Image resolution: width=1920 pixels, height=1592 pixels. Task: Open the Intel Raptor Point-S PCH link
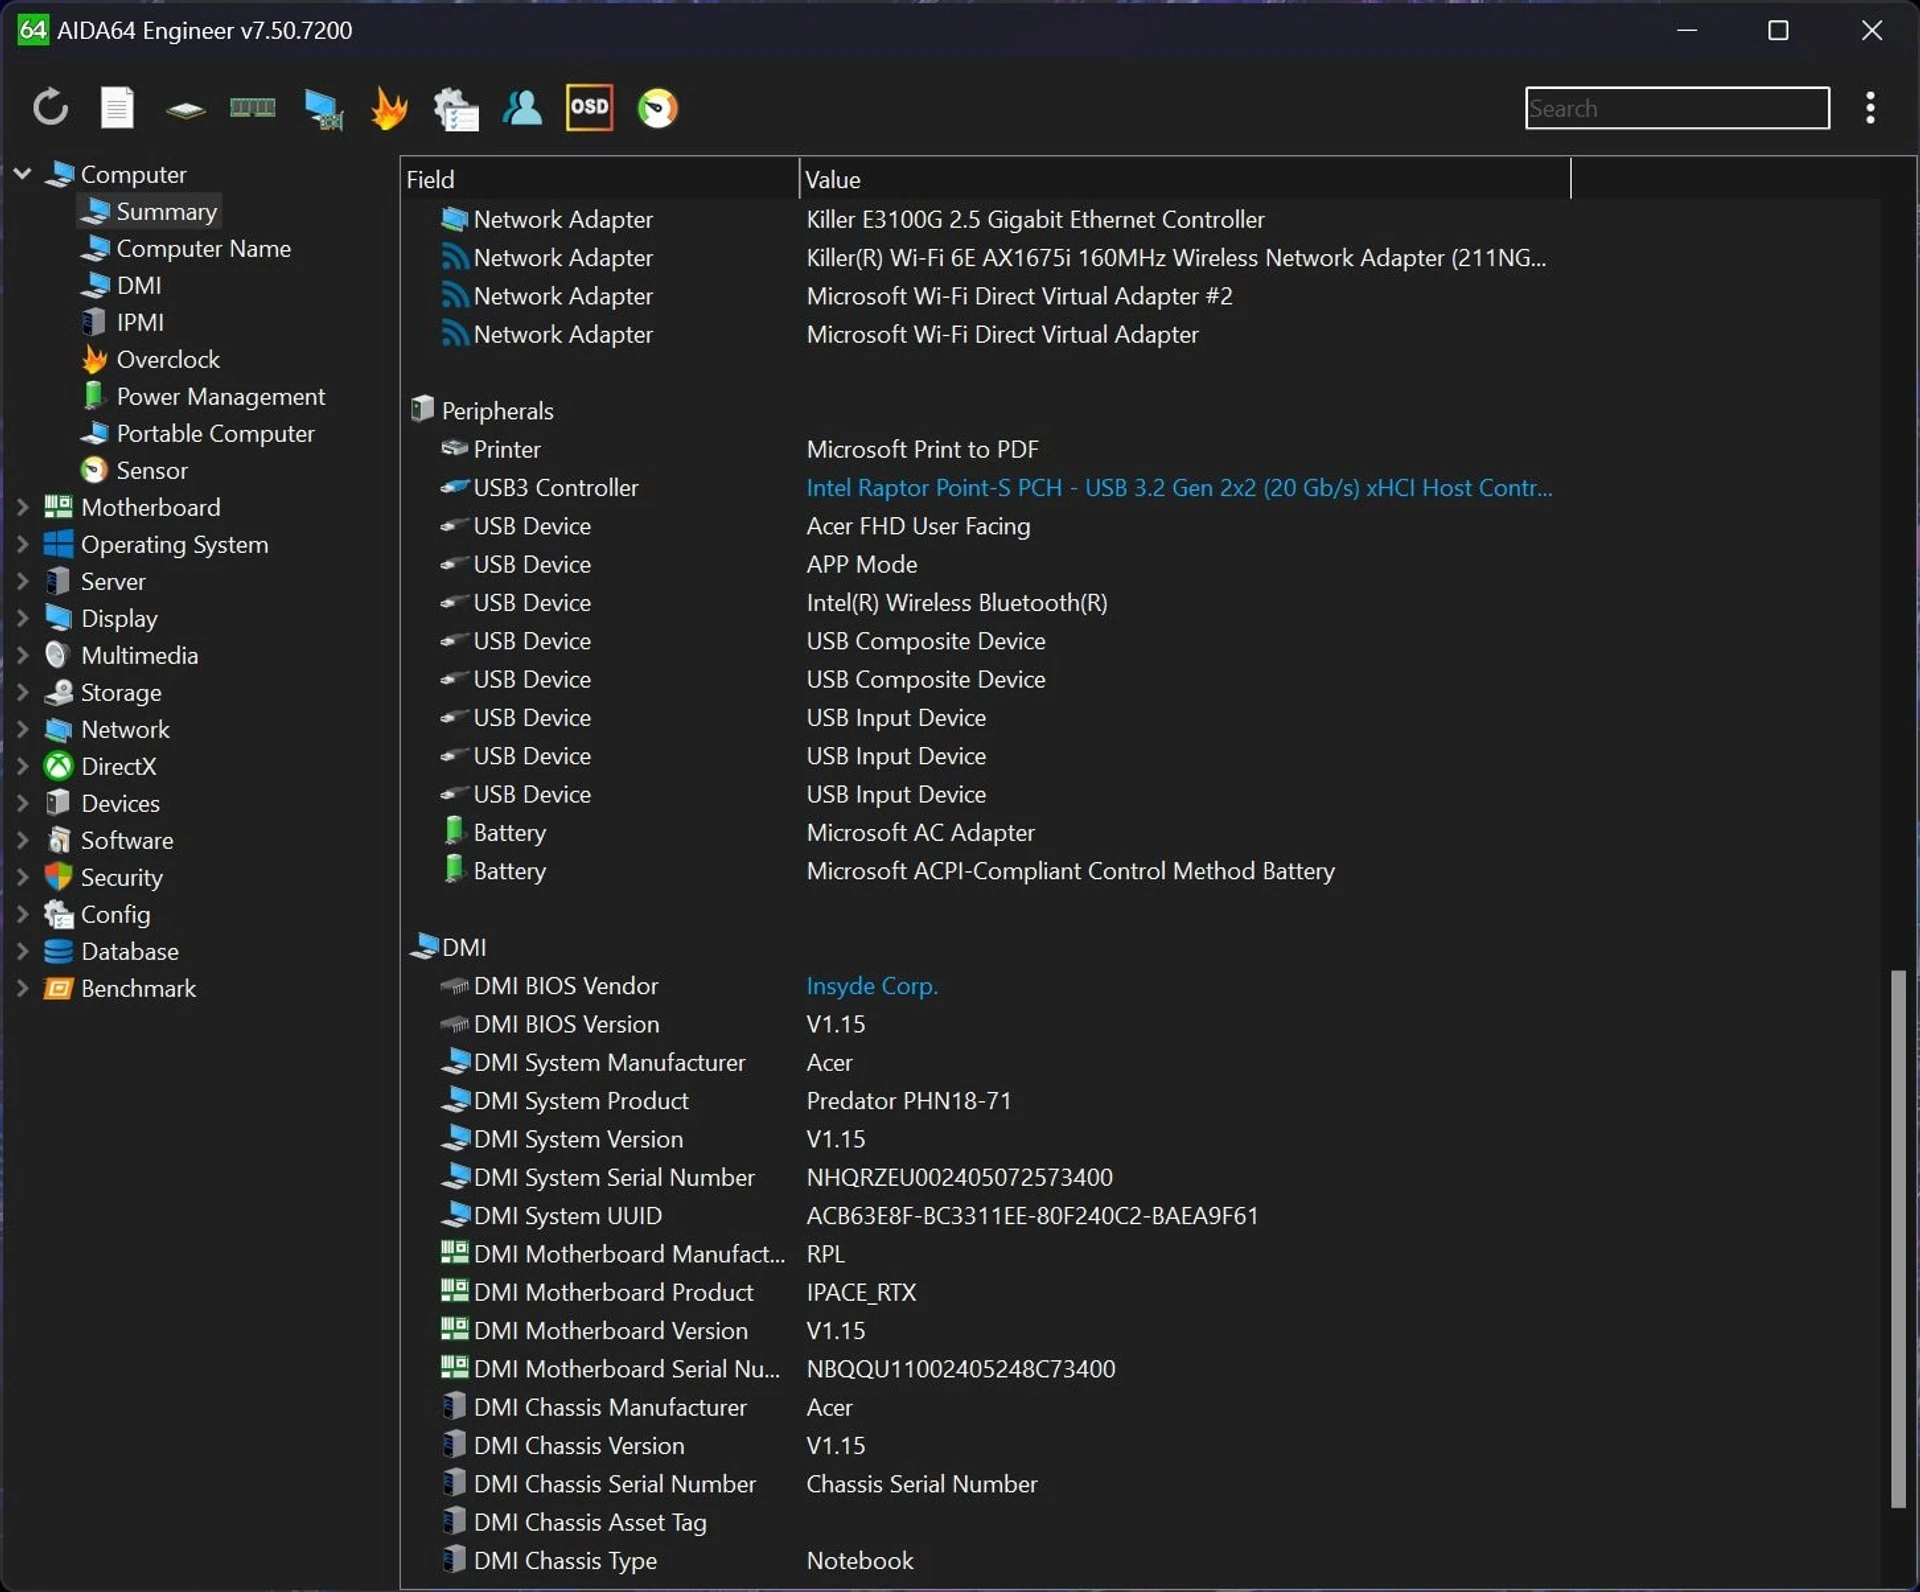coord(1179,487)
